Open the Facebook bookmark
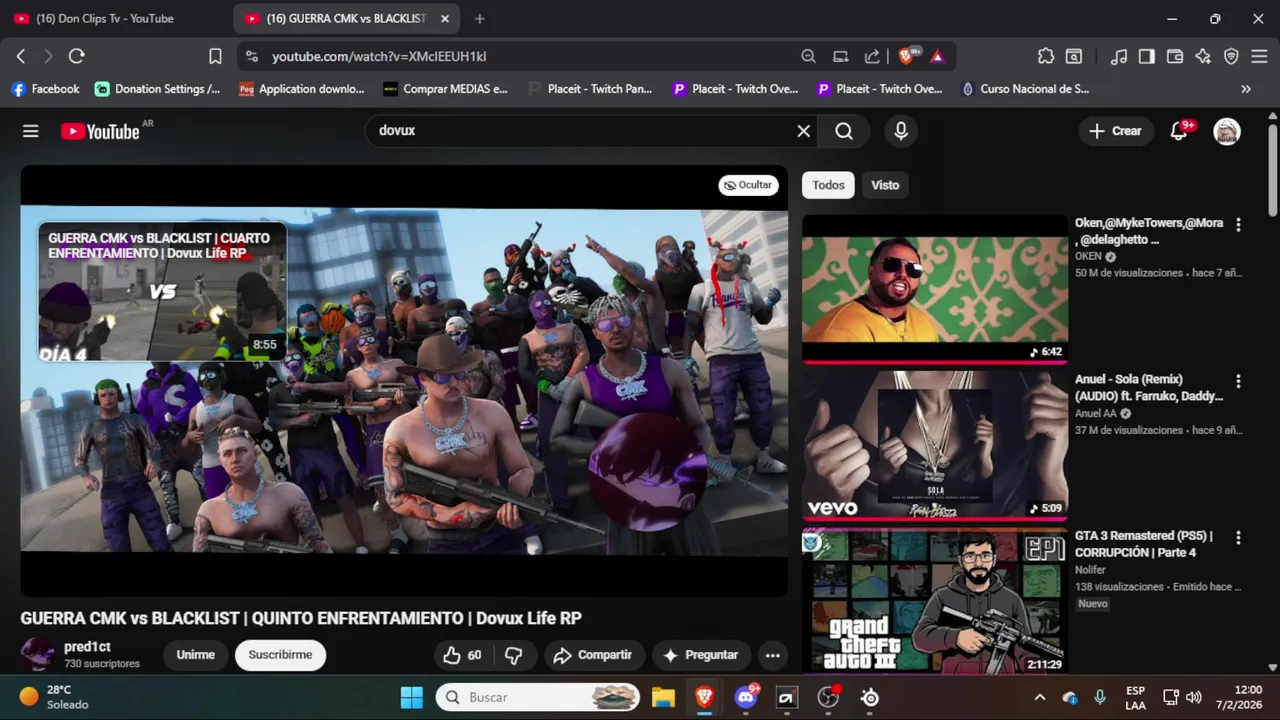 pyautogui.click(x=45, y=89)
